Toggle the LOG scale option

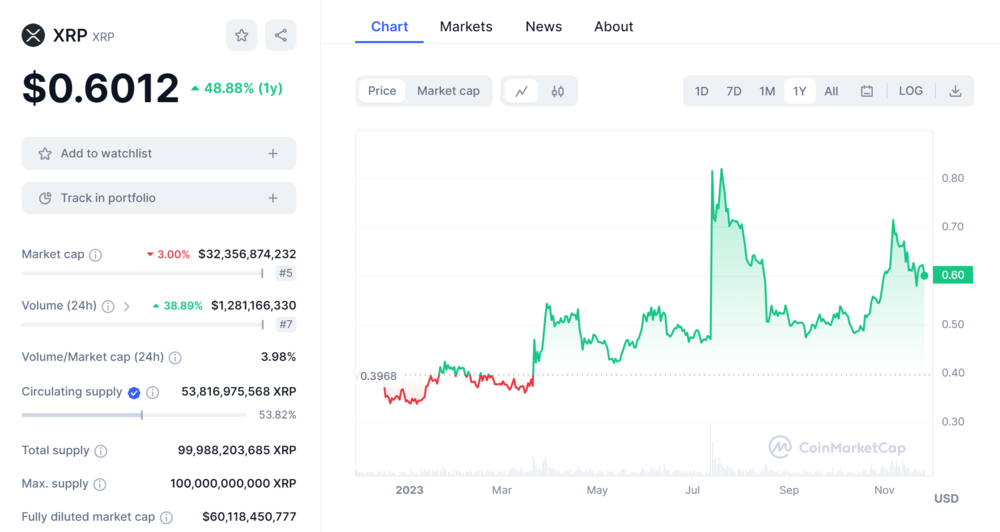(x=910, y=91)
